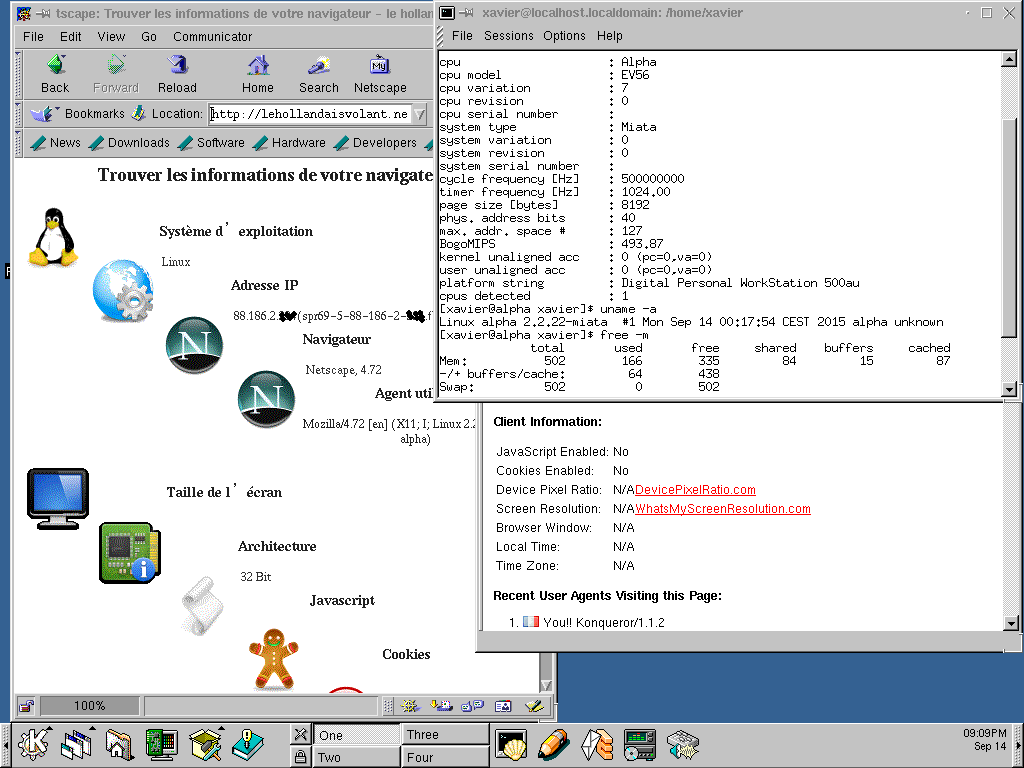
Task: Open File menu in Netscape
Action: click(33, 37)
